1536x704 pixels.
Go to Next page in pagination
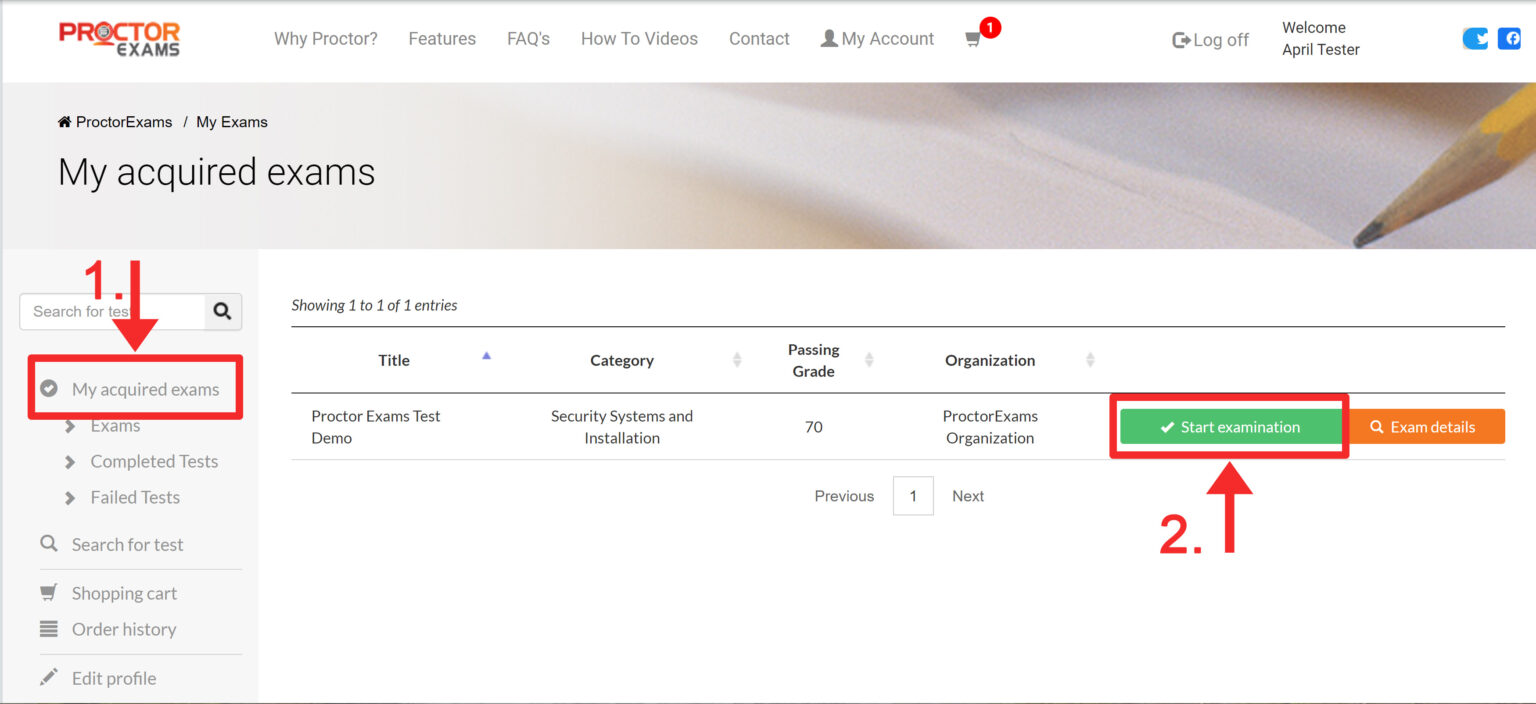click(x=967, y=496)
